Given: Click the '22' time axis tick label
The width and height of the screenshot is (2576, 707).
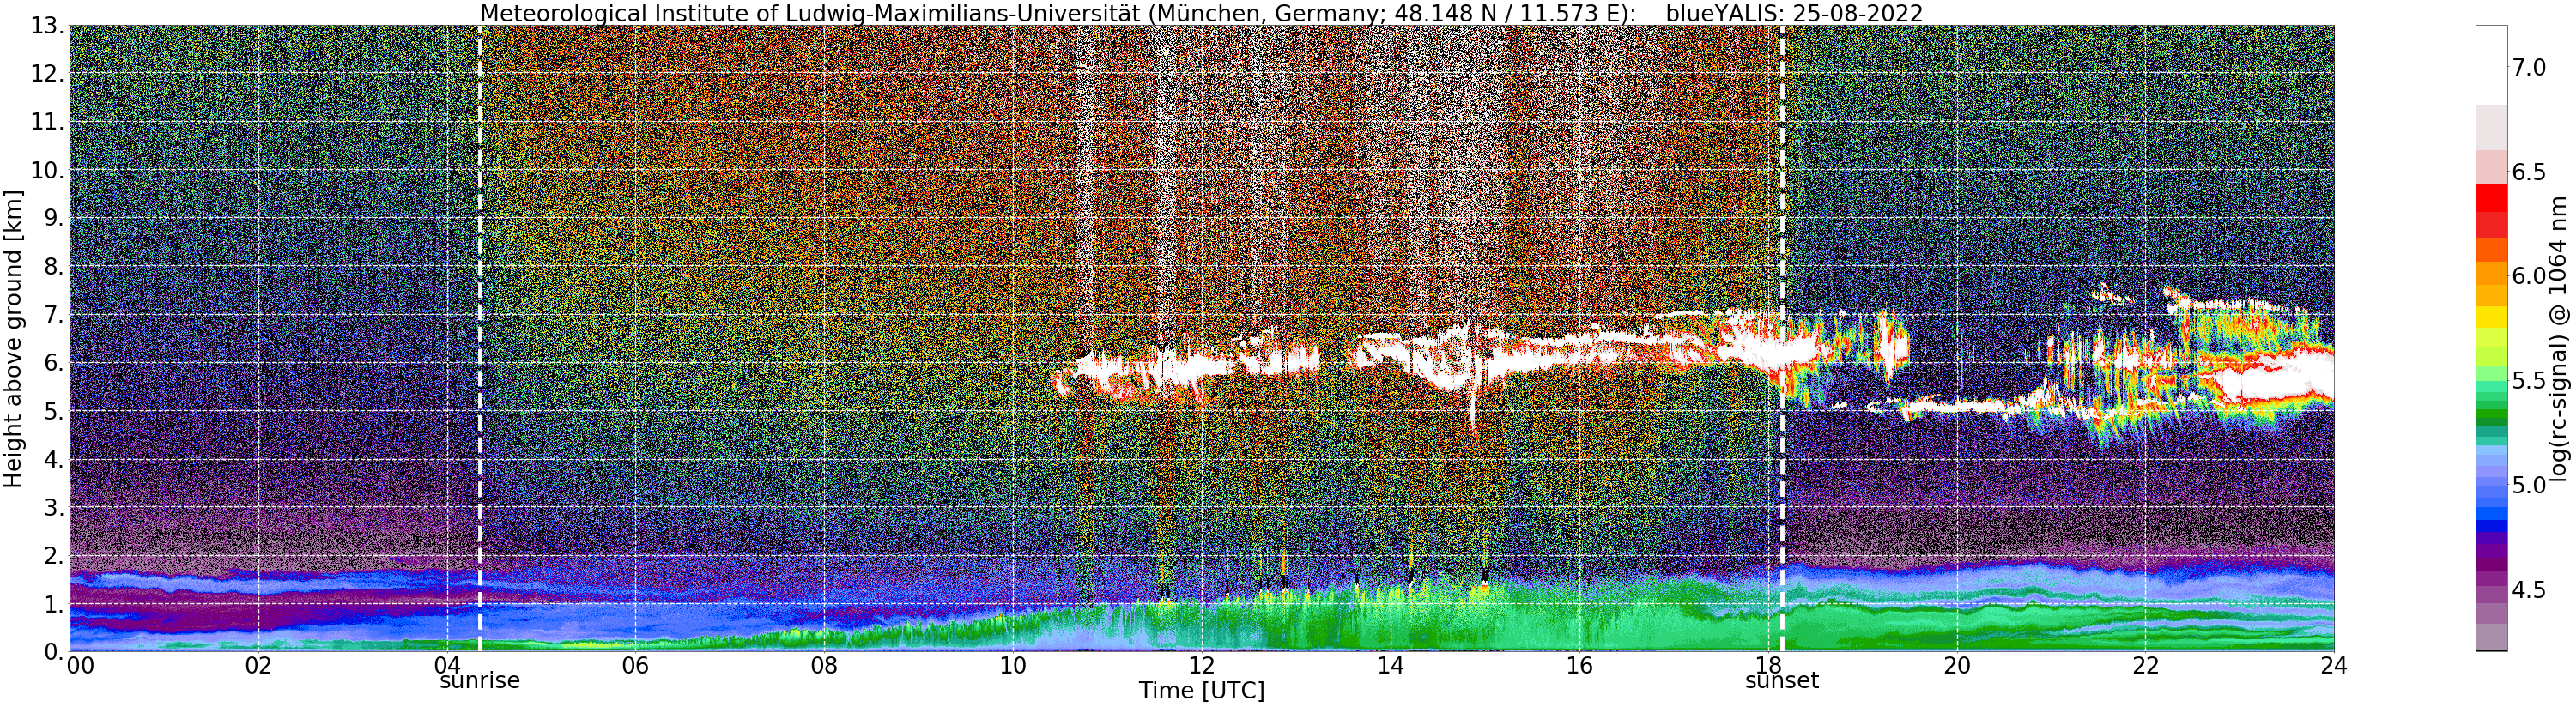Looking at the screenshot, I should point(2146,666).
